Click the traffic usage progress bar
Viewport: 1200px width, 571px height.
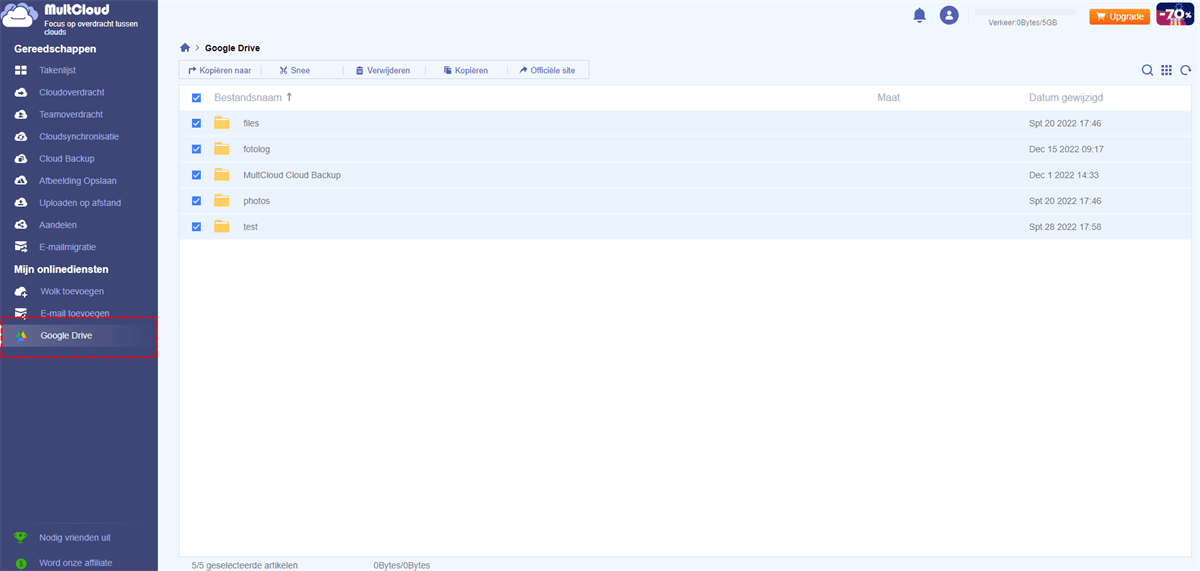1025,11
